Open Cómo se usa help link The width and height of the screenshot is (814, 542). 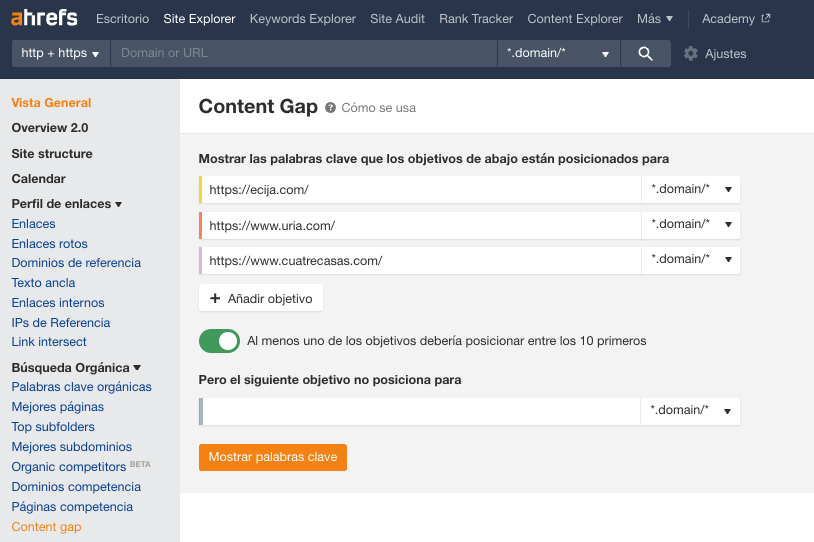tap(378, 108)
